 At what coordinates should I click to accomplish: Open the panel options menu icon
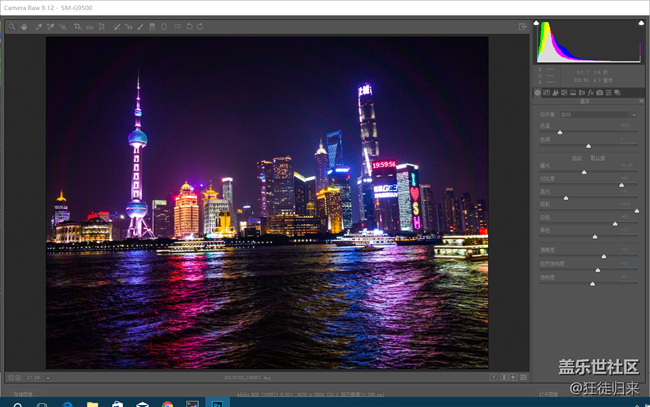(x=640, y=101)
